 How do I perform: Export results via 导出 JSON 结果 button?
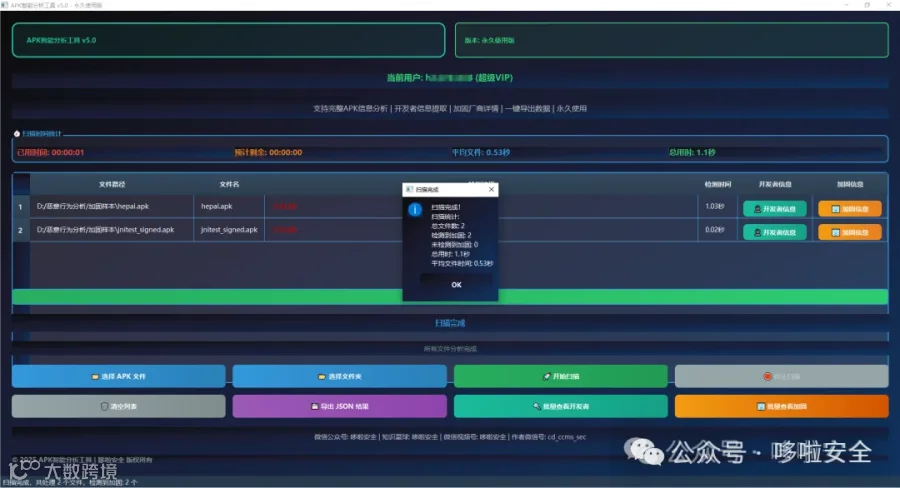[x=339, y=406]
